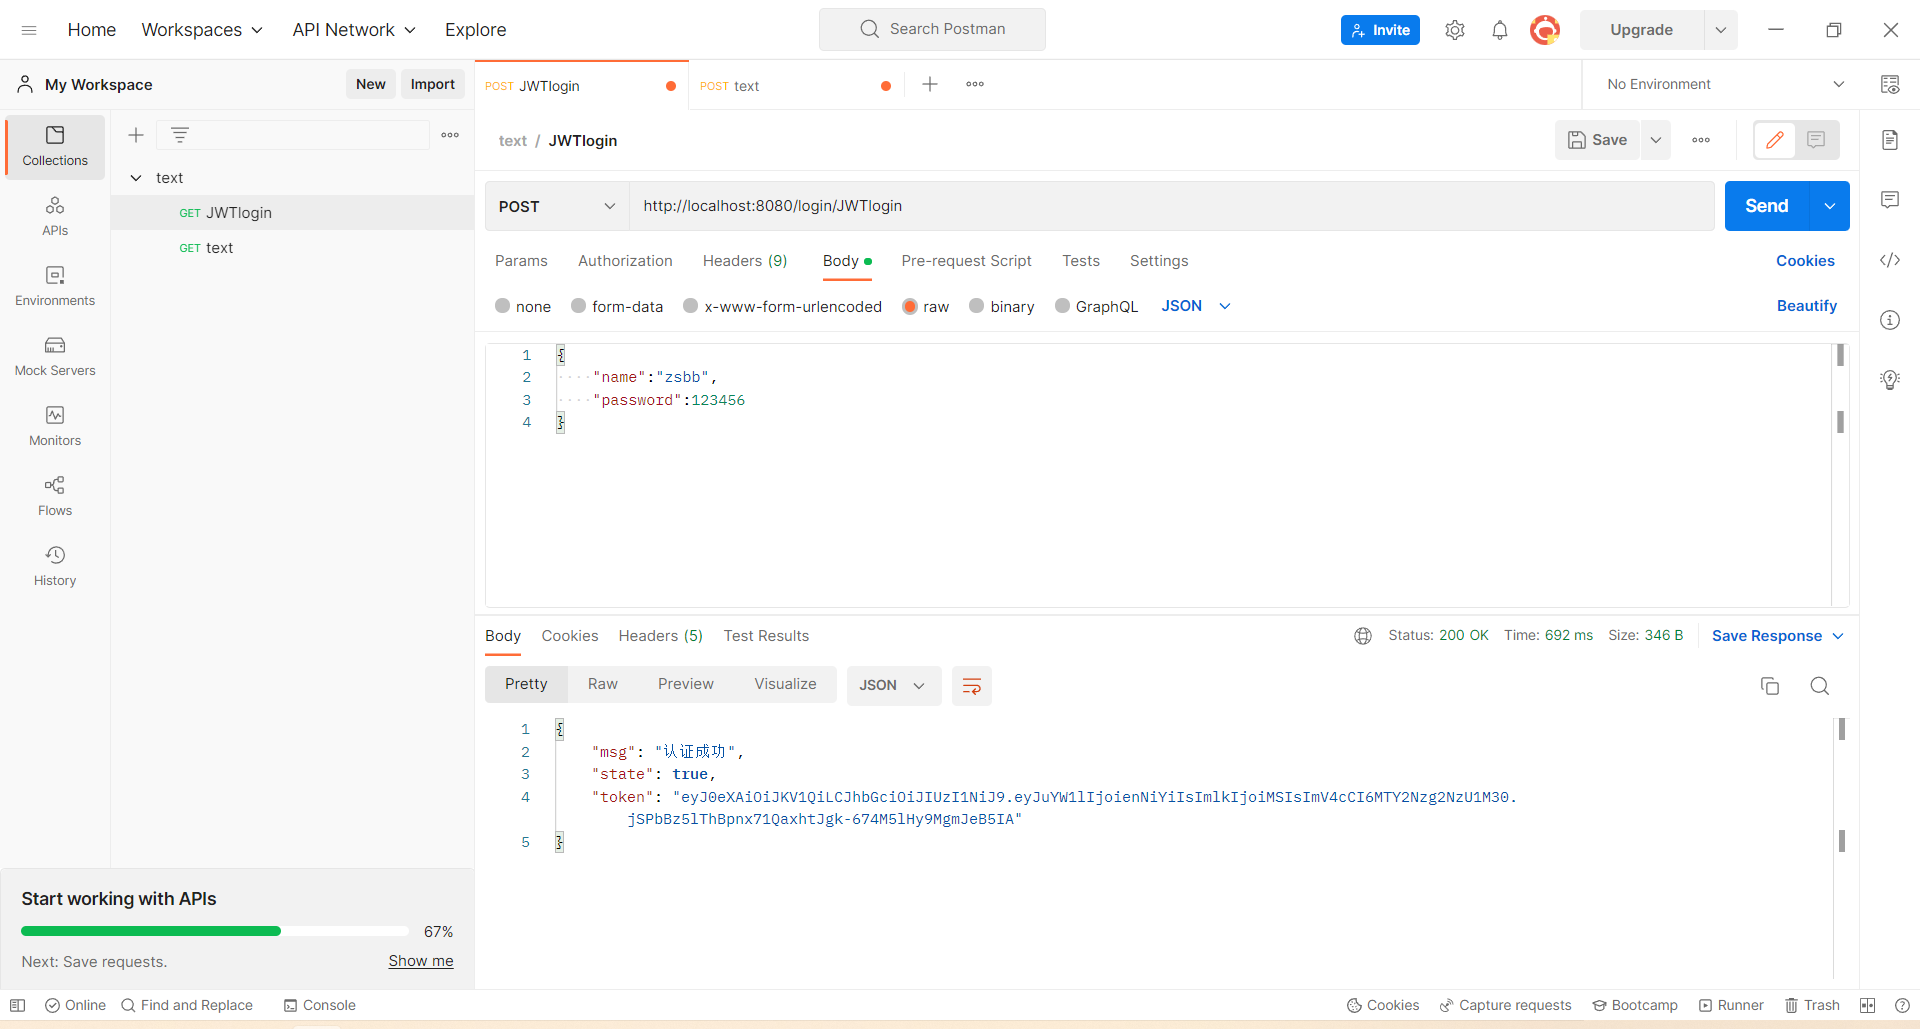
Task: Toggle the hamburger menu in the header
Action: point(29,30)
